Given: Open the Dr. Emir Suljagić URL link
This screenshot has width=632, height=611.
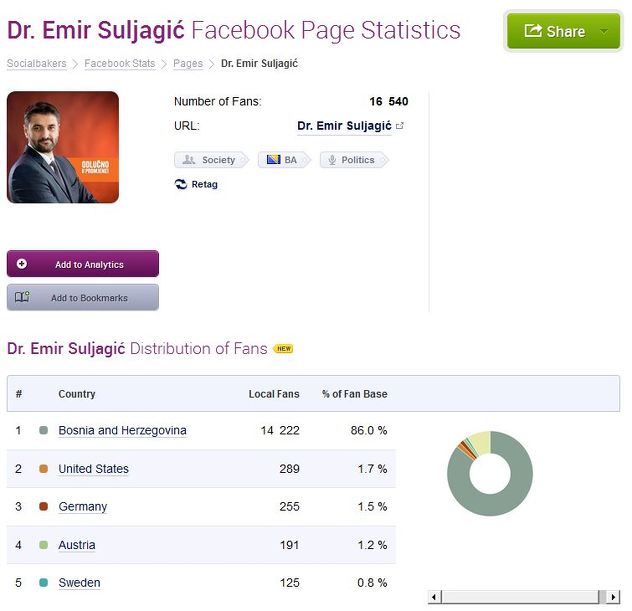Looking at the screenshot, I should point(345,126).
